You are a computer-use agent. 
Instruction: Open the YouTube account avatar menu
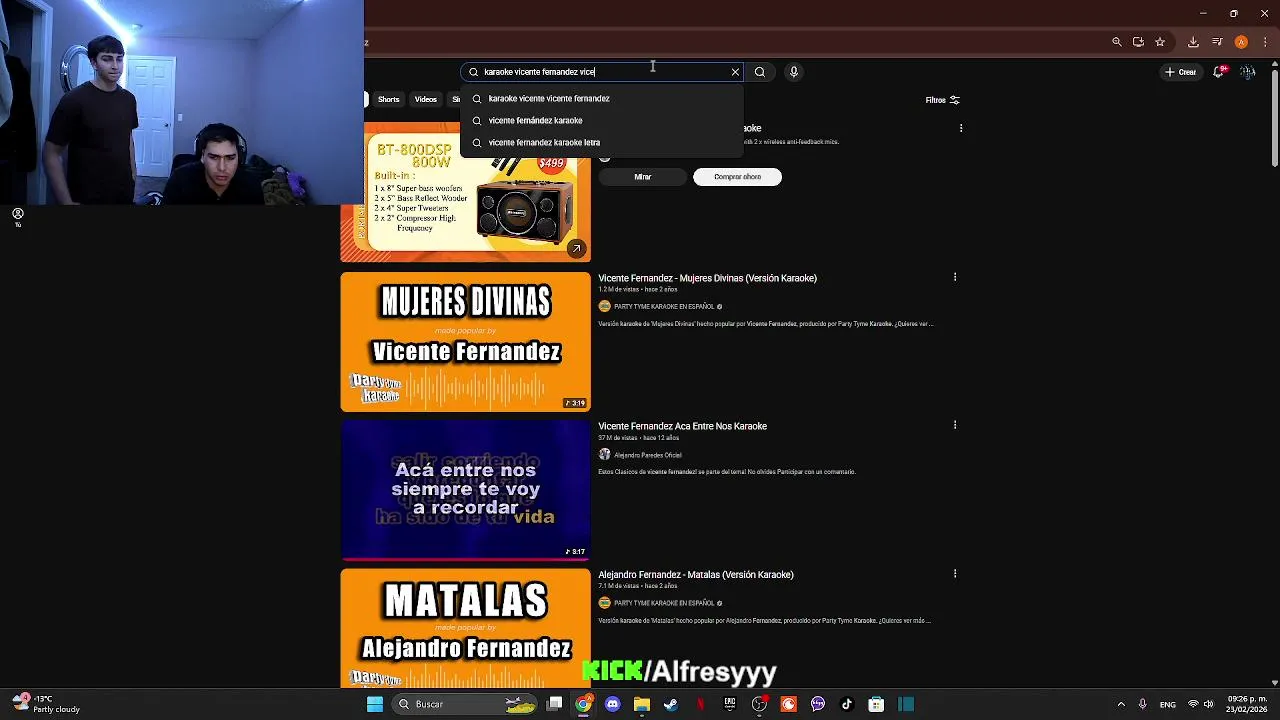pos(1247,72)
